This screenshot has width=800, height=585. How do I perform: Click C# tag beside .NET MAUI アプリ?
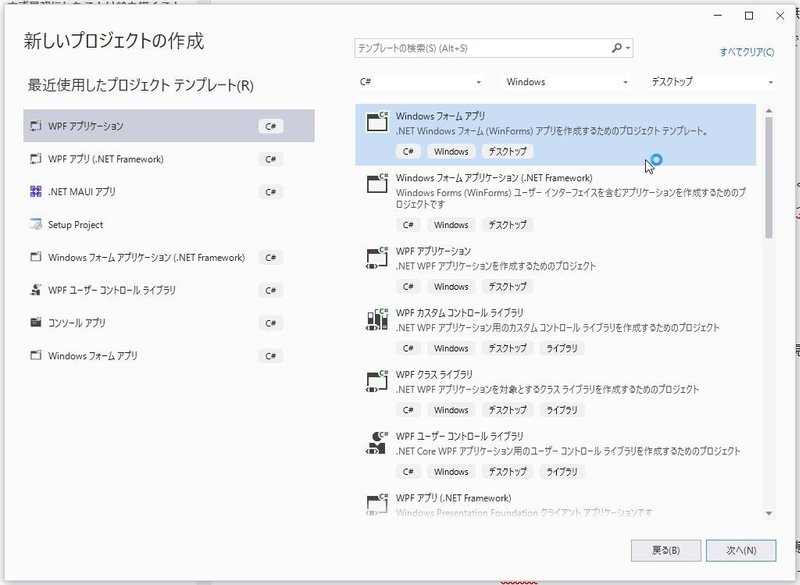[x=270, y=192]
